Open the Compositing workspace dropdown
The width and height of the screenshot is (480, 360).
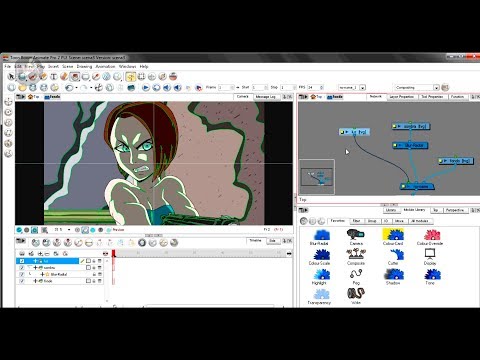tap(436, 88)
